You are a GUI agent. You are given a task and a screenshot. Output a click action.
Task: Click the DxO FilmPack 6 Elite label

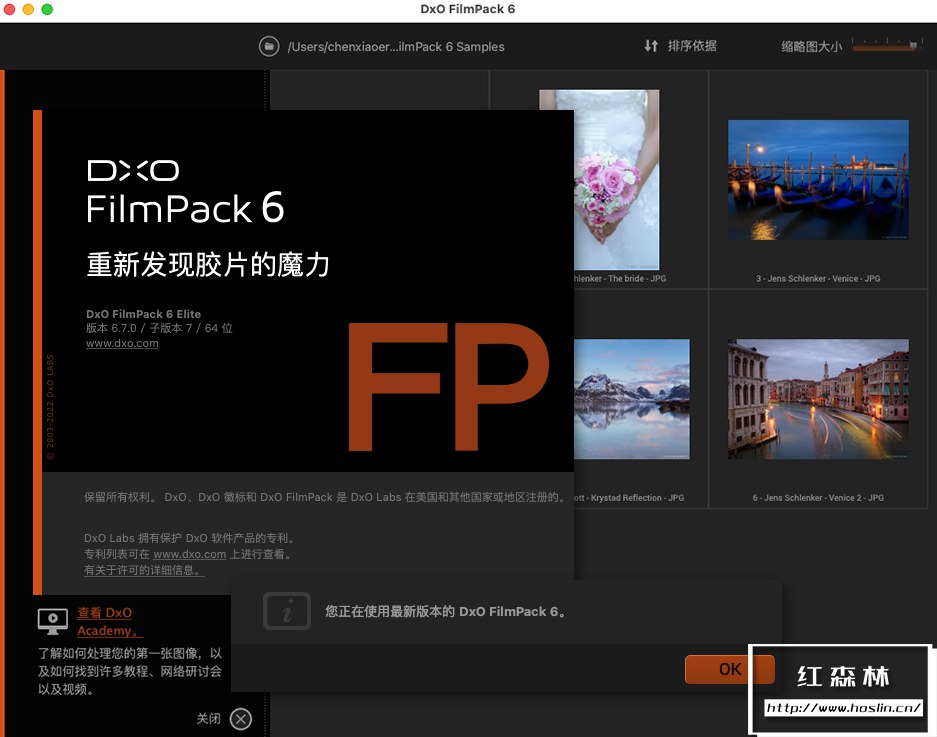pyautogui.click(x=143, y=314)
